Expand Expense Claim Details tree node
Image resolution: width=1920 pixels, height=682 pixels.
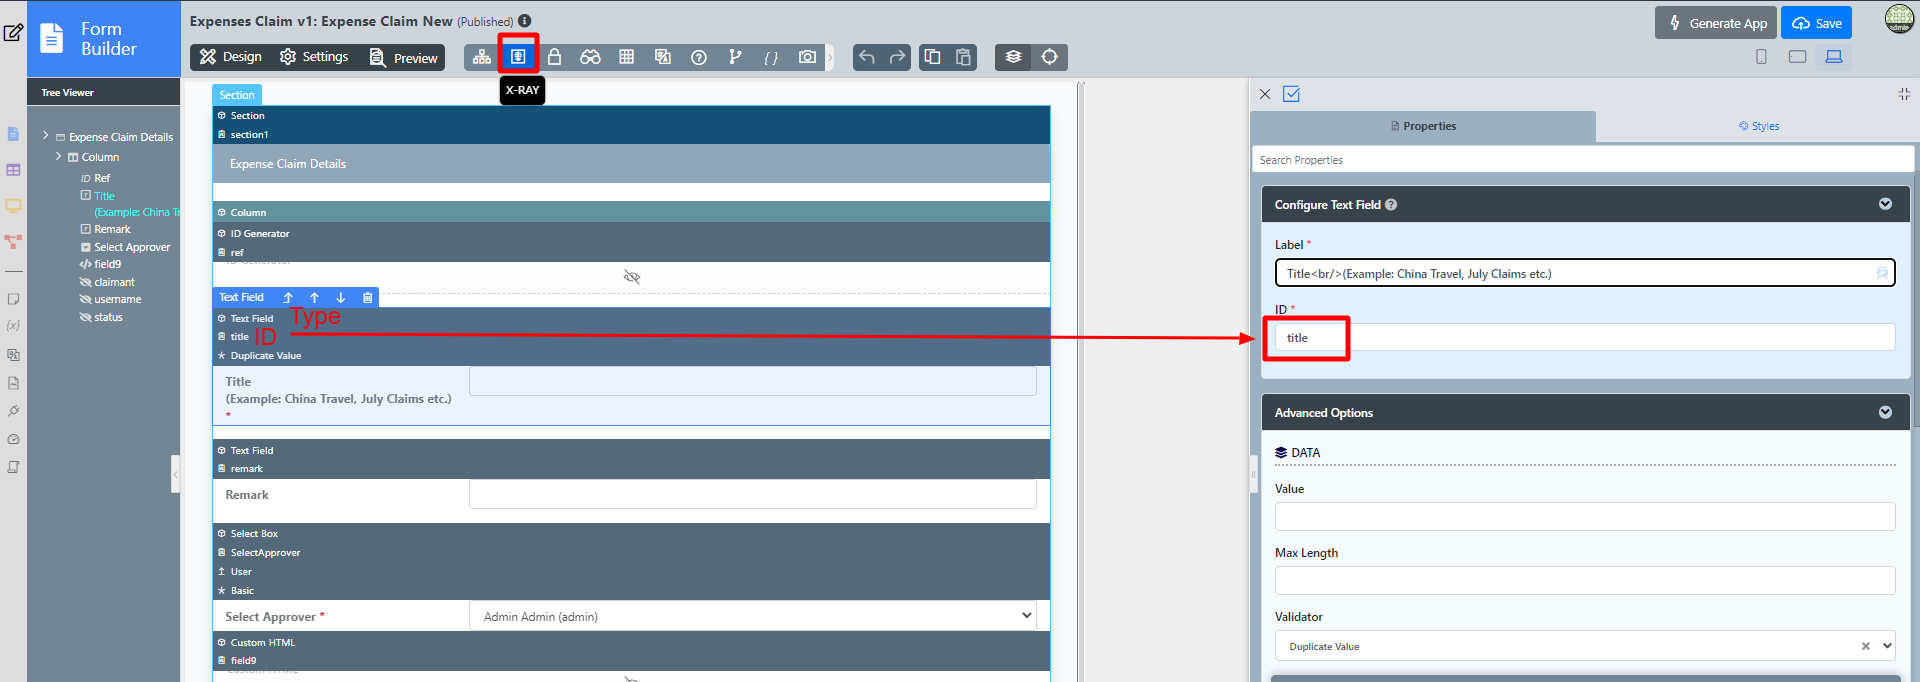click(45, 136)
